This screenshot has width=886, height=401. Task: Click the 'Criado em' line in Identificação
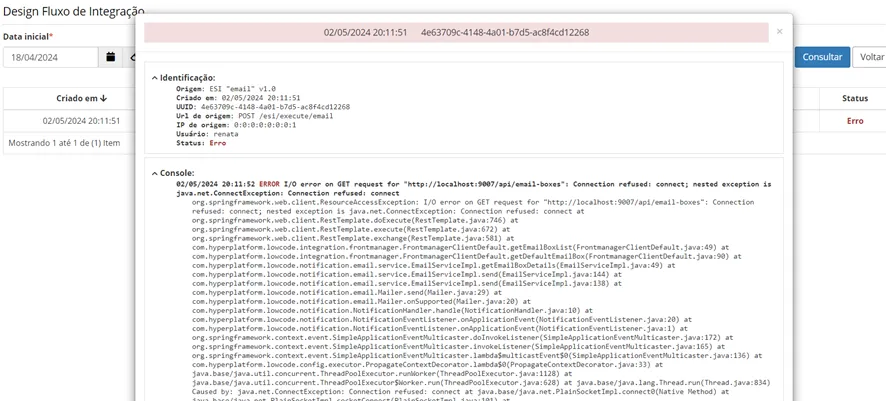coord(238,98)
